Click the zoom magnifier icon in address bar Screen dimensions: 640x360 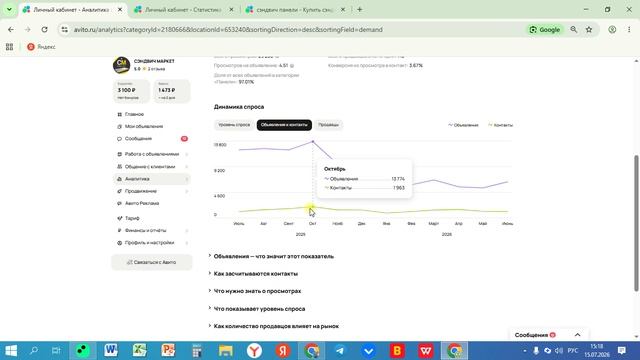coord(573,29)
